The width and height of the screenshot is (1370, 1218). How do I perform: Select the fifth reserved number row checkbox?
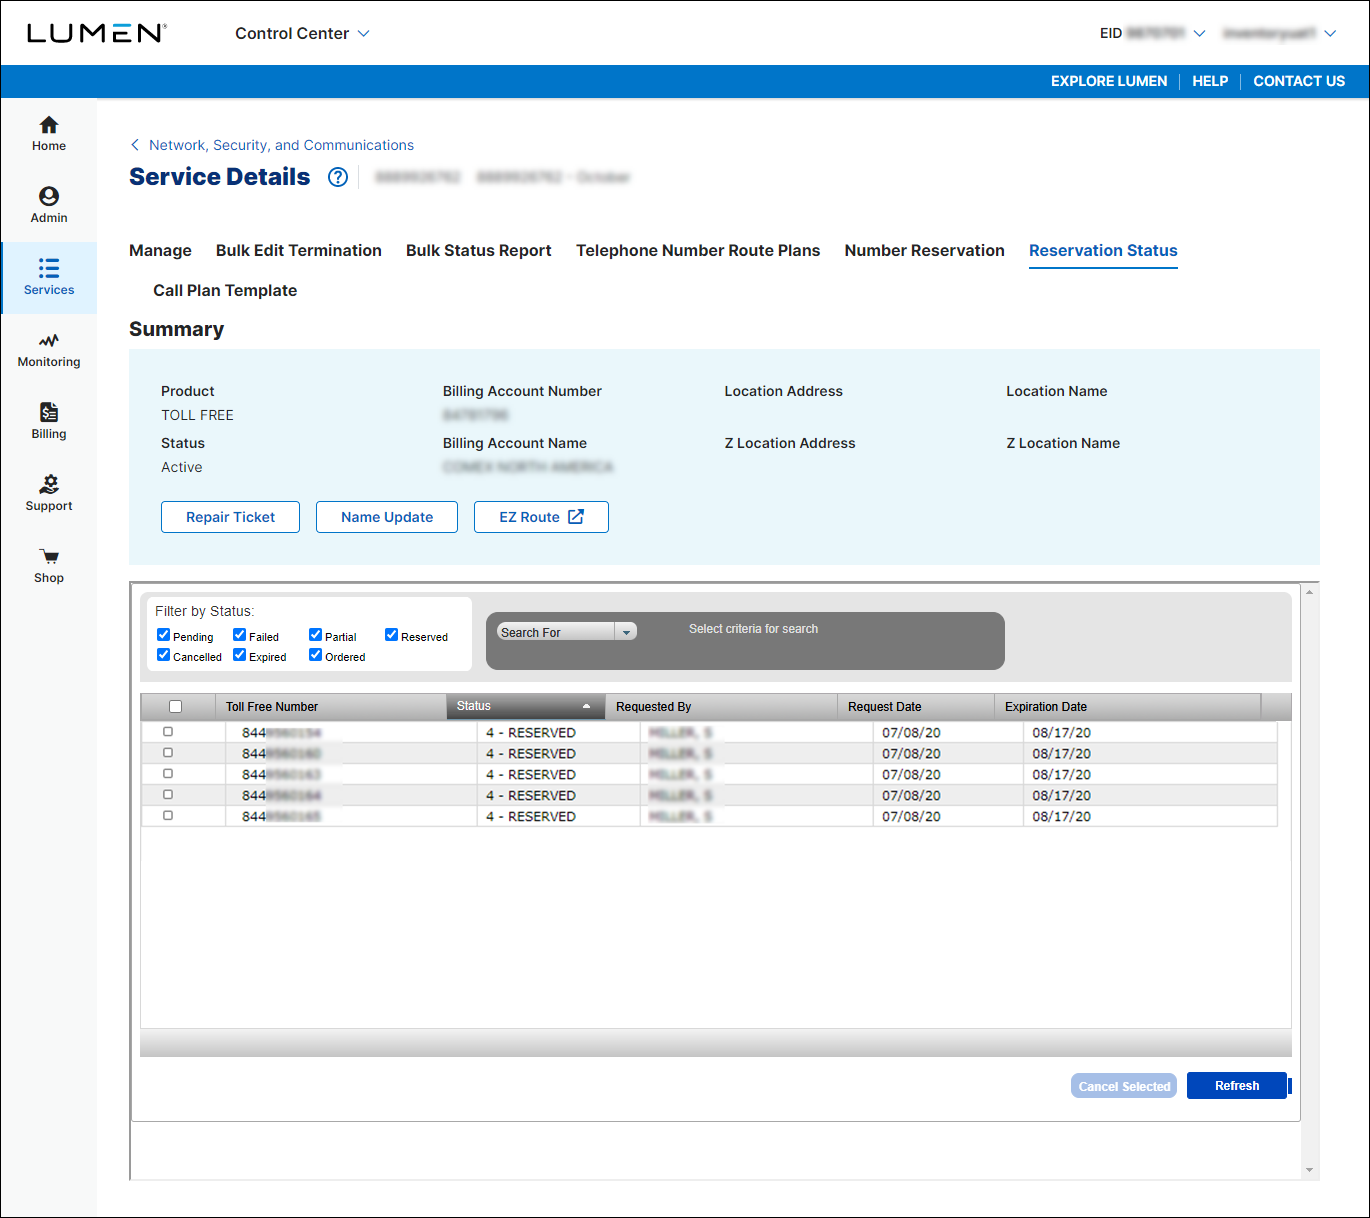coord(168,816)
